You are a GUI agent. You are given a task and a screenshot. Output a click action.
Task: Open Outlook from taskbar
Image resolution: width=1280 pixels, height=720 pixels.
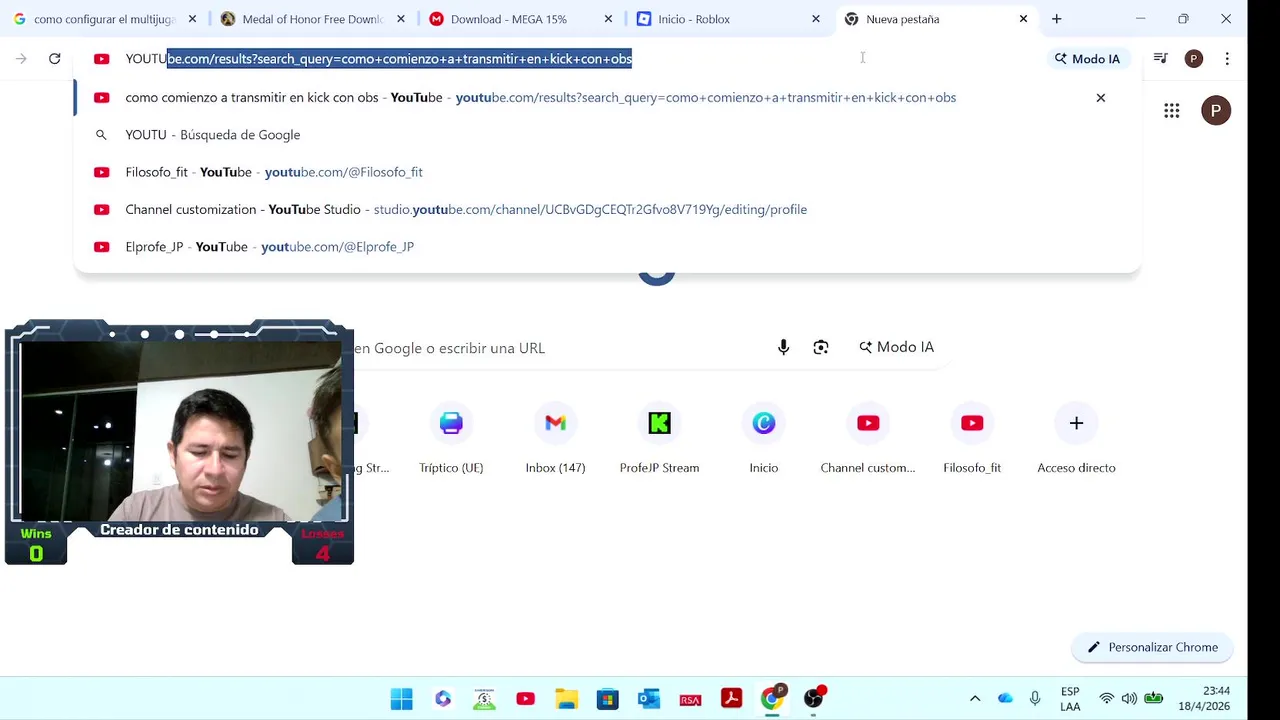pos(649,699)
